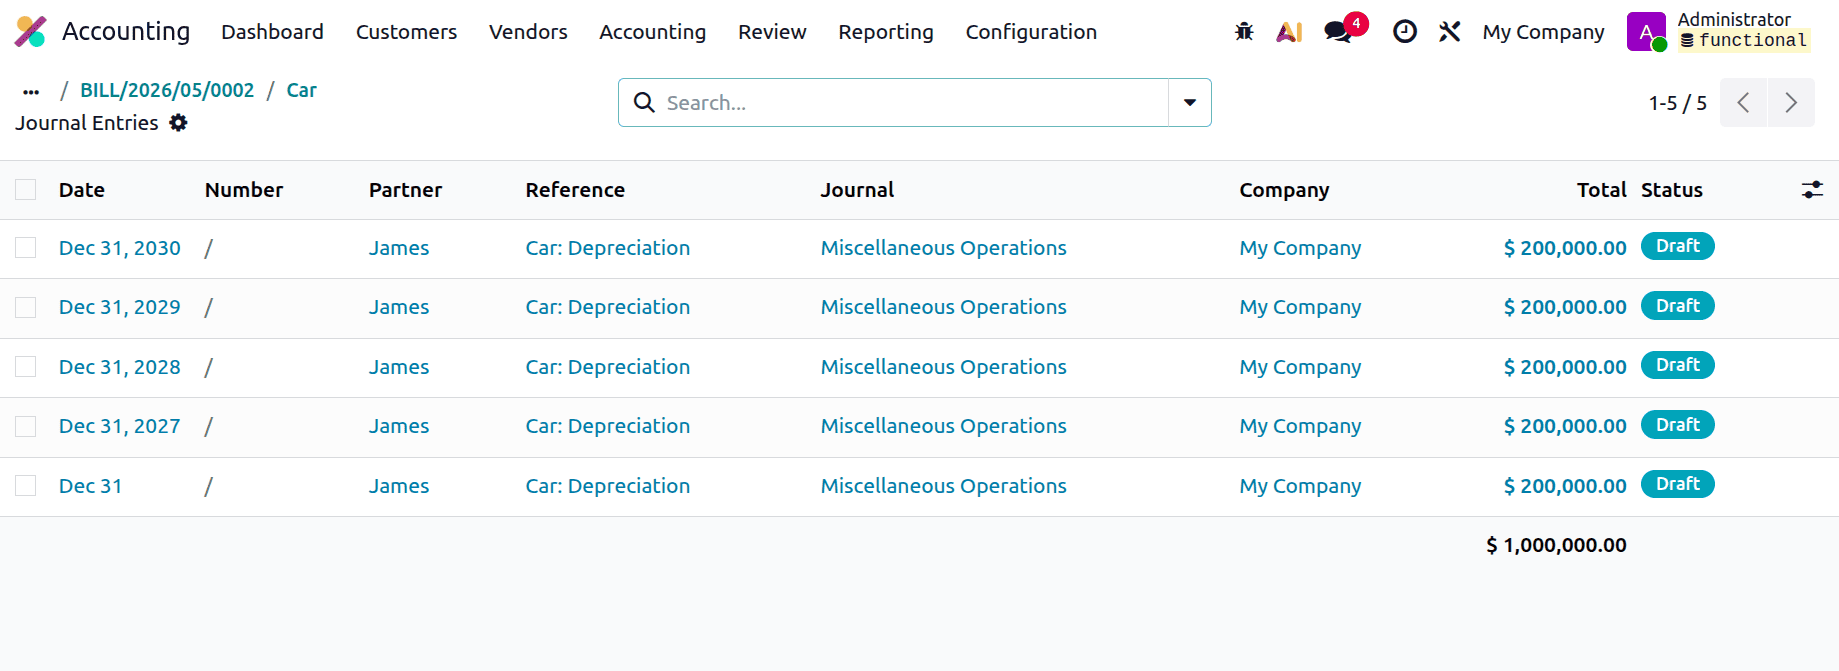Click the functional database label
1839x671 pixels.
coord(1744,41)
